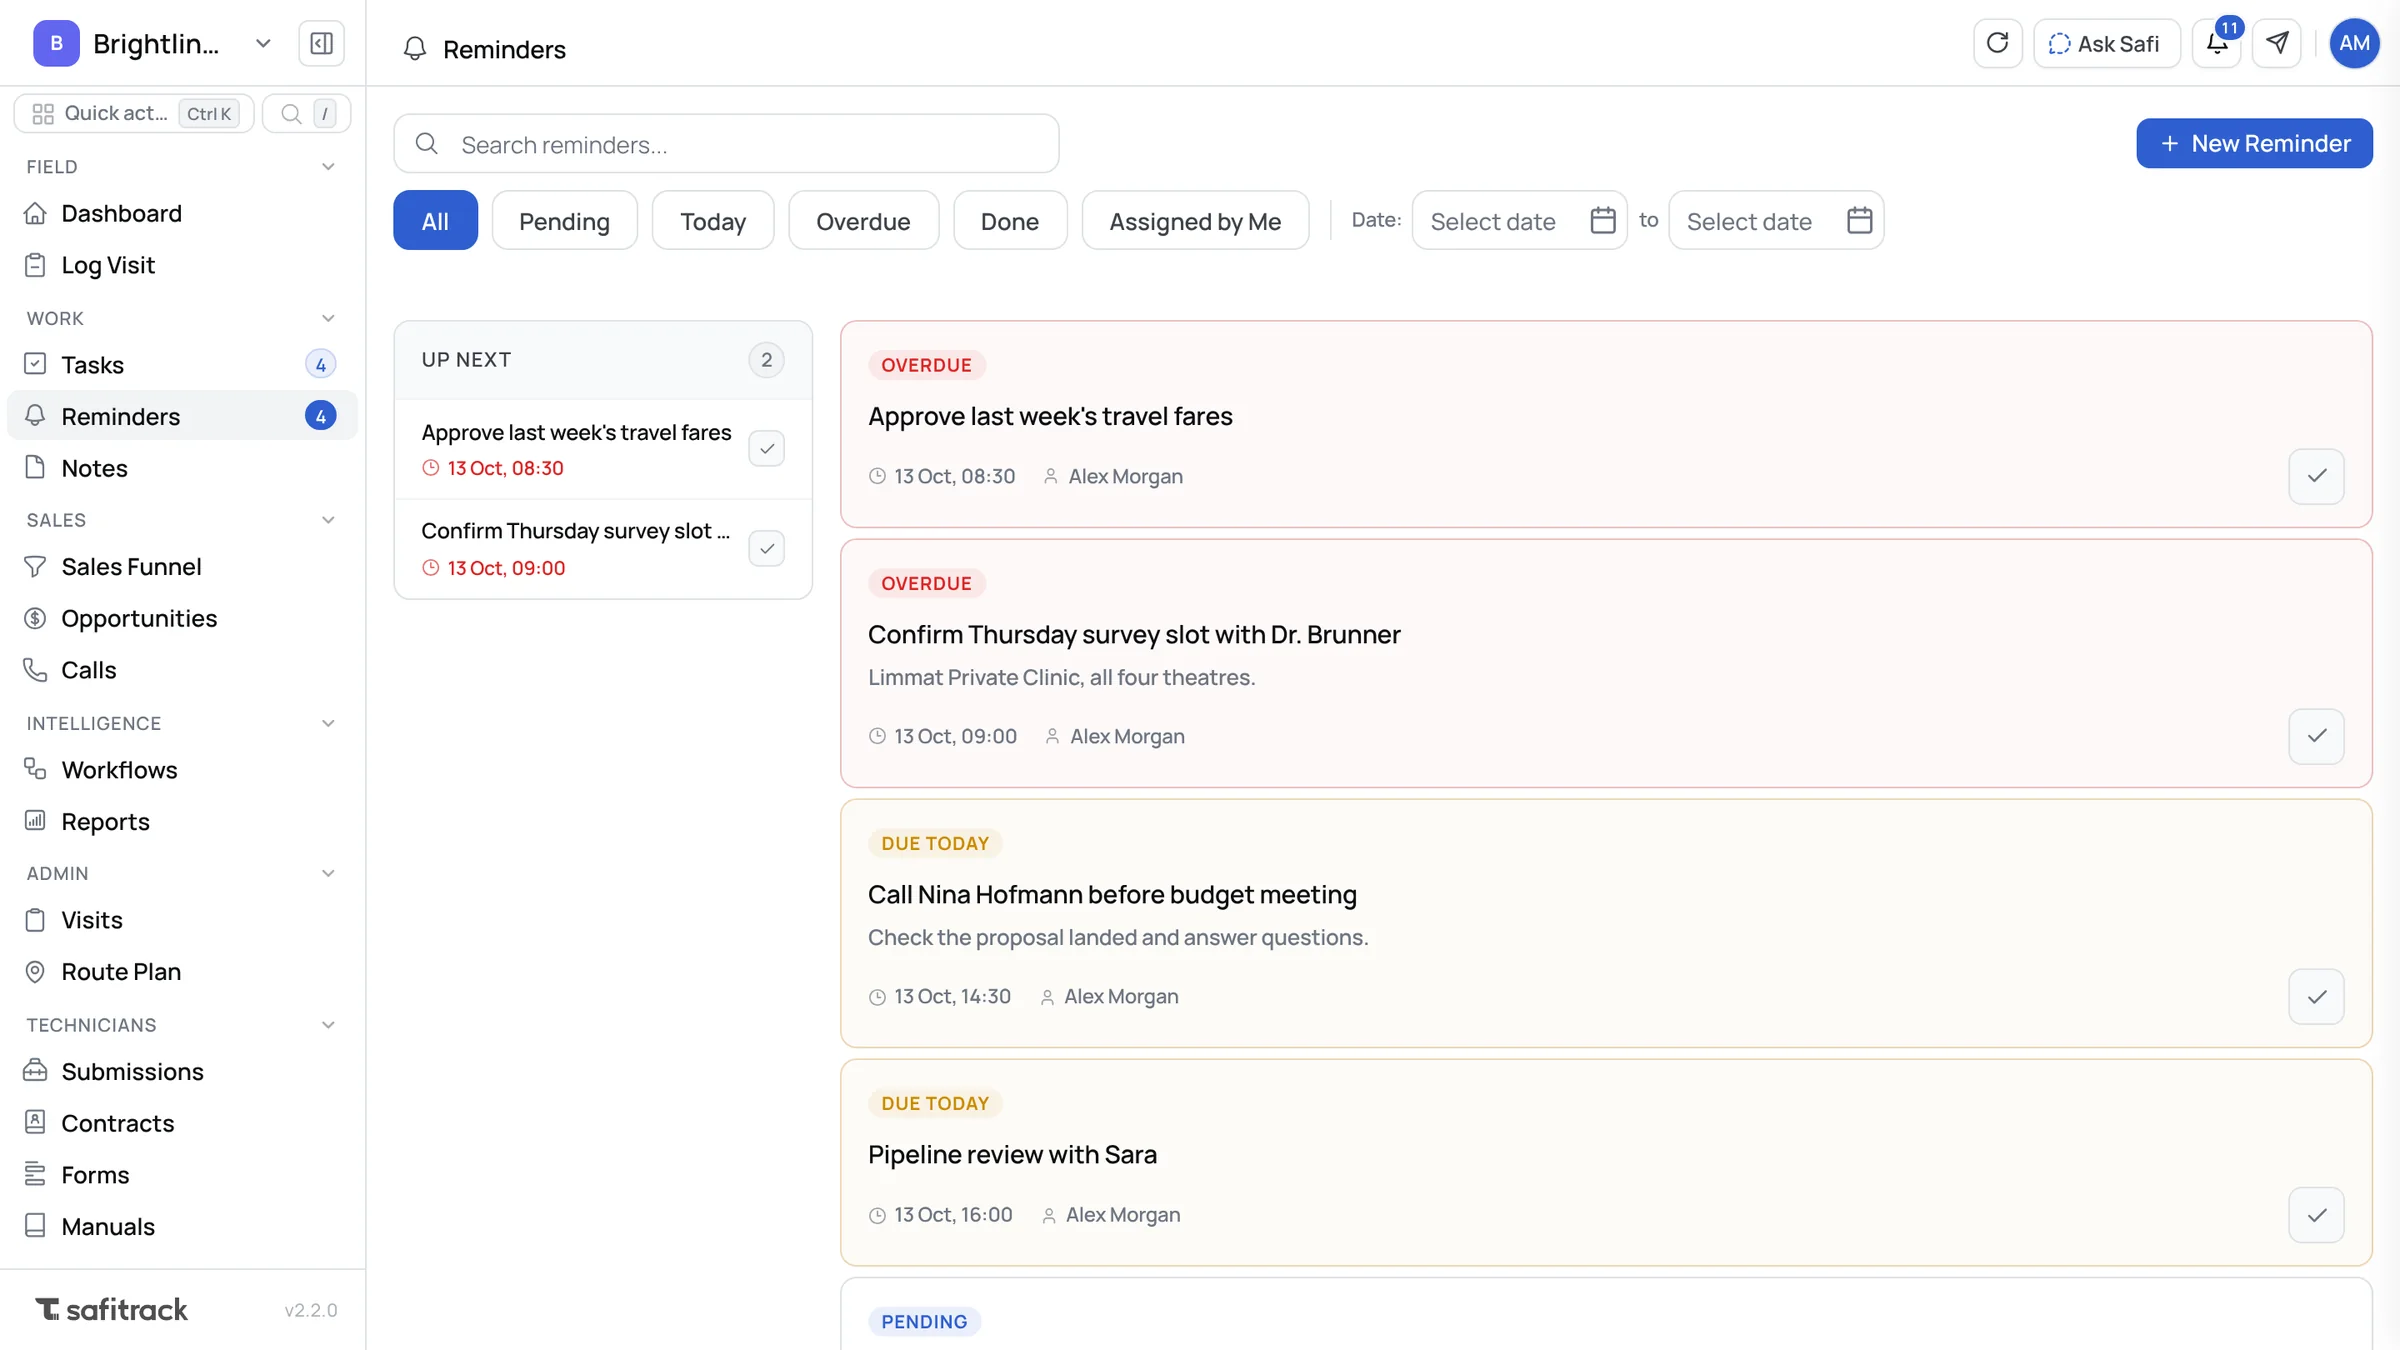The width and height of the screenshot is (2400, 1350).
Task: Open Ask Safi assistant
Action: 2106,44
